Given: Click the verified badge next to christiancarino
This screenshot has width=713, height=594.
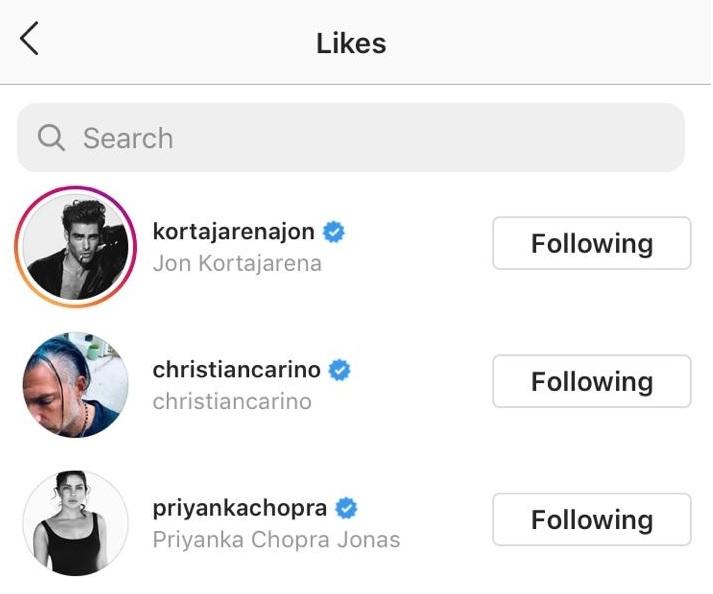Looking at the screenshot, I should 340,370.
